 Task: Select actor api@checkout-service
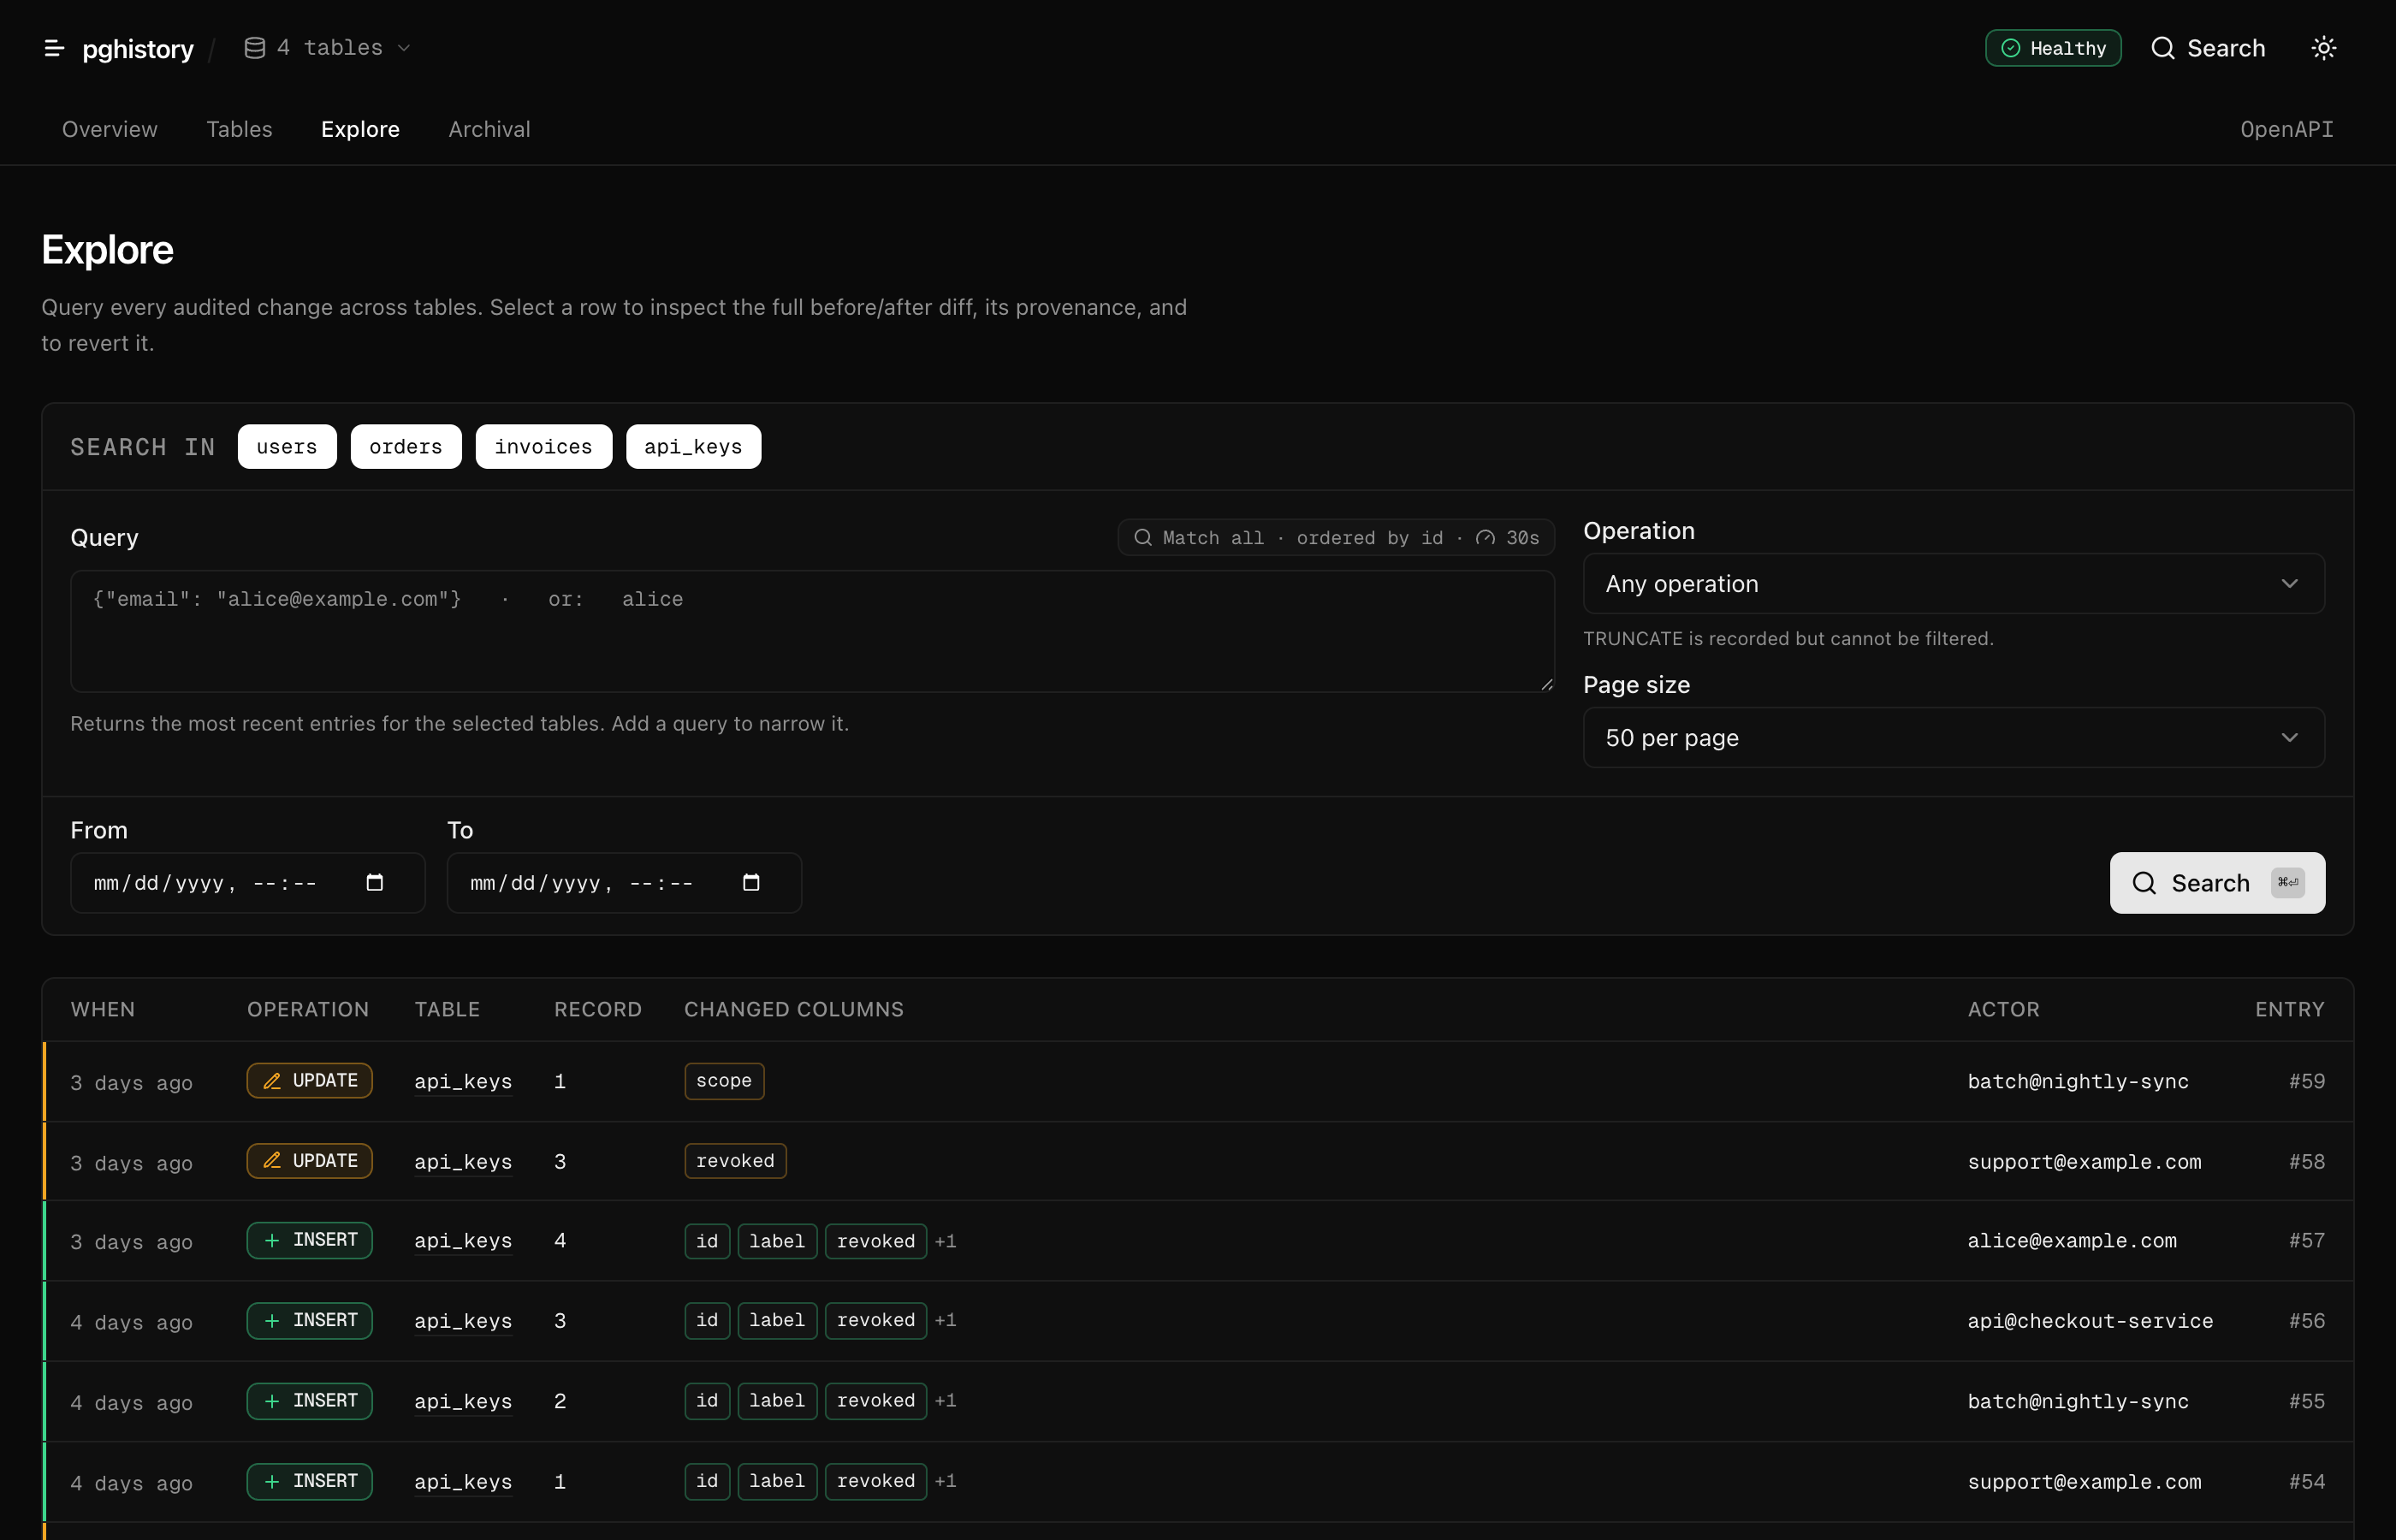click(2090, 1321)
